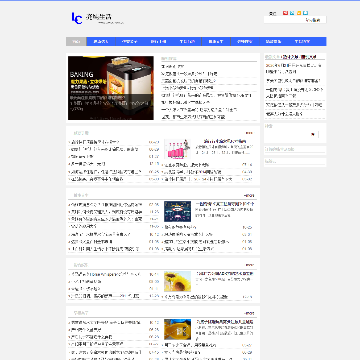Image resolution: width=360 pixels, height=360 pixels.
Task: Open the yellow object article thumbnail
Action: [177, 329]
